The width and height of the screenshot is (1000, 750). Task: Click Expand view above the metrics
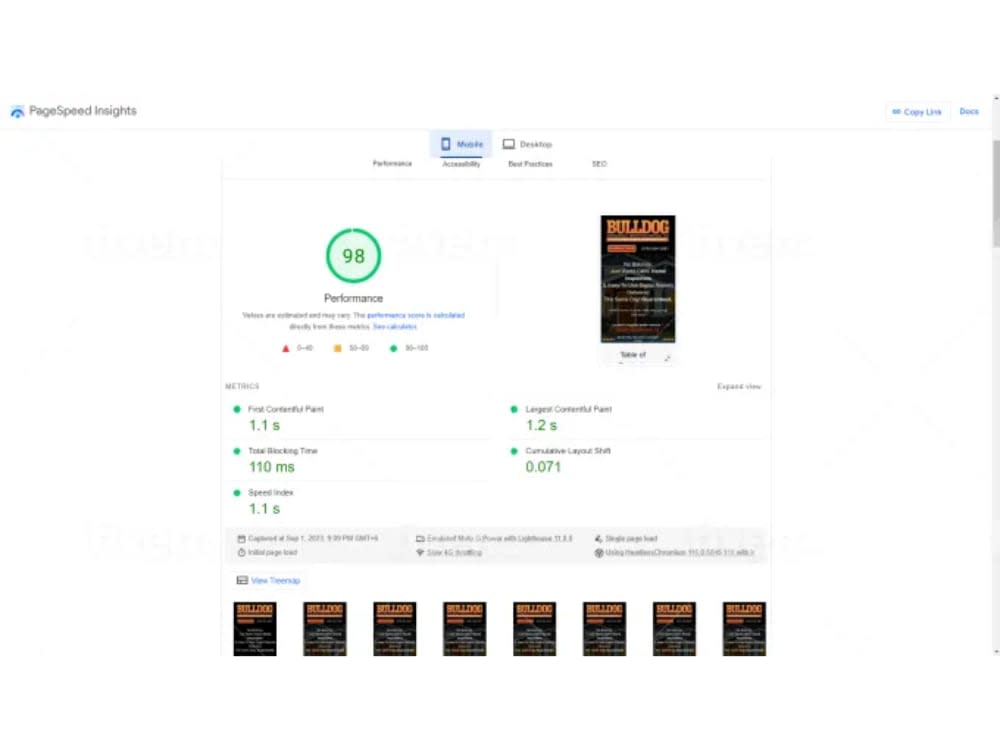coord(739,386)
